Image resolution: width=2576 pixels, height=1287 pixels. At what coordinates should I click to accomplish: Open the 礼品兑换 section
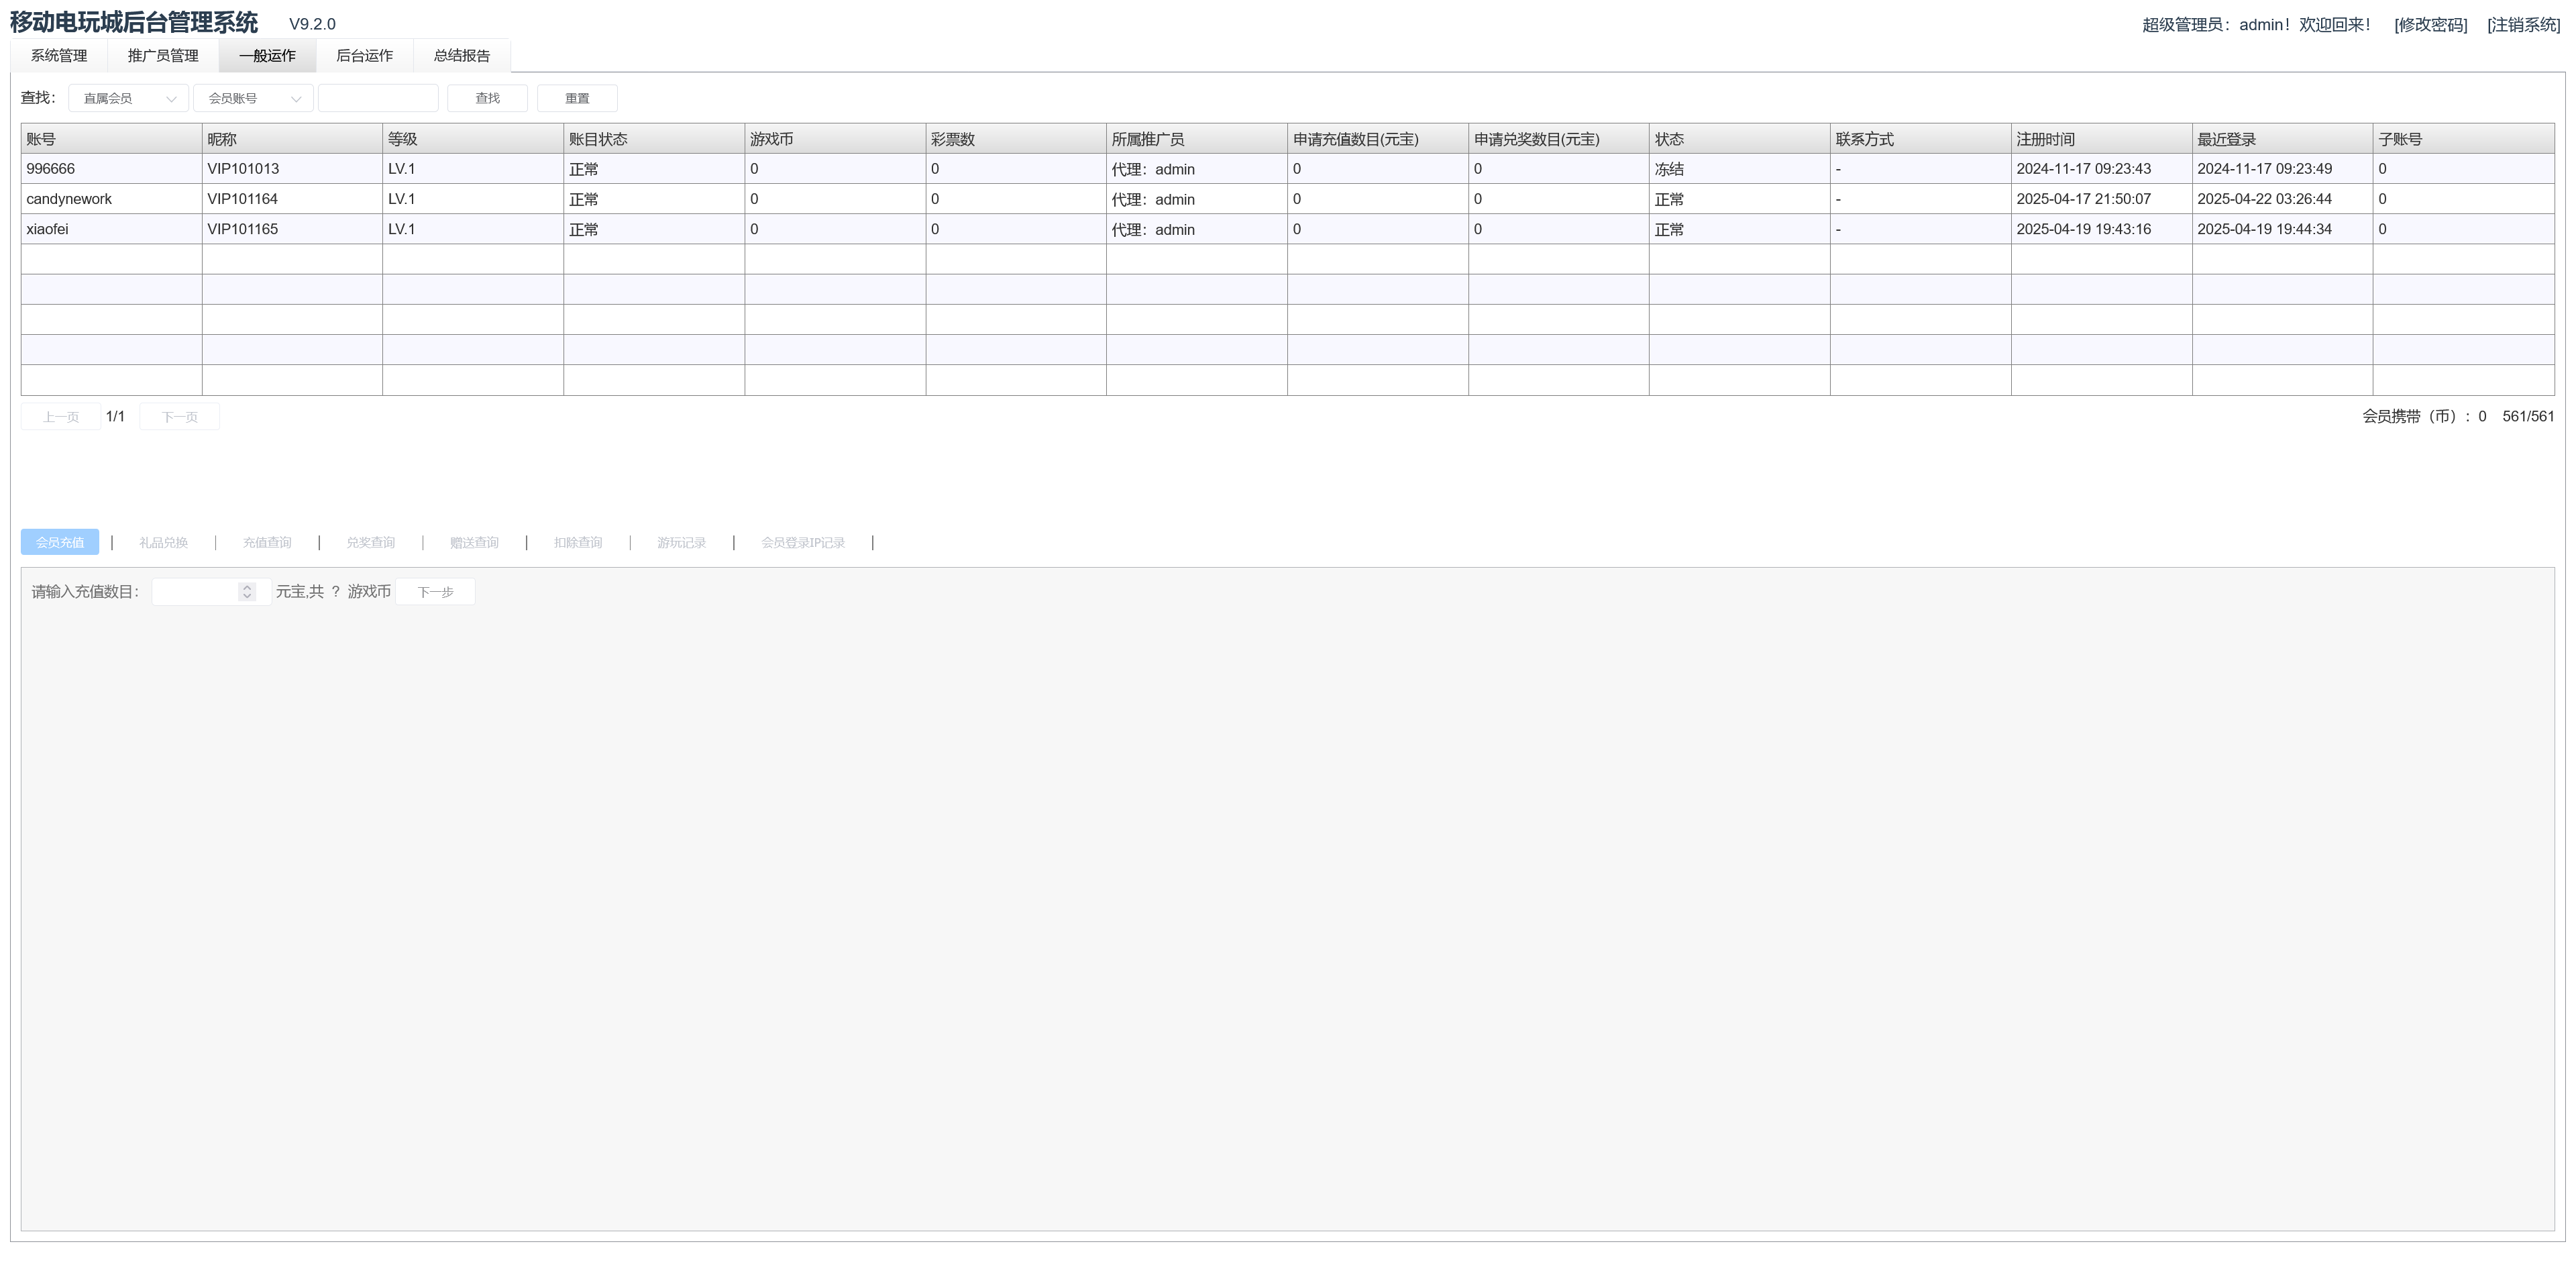163,543
